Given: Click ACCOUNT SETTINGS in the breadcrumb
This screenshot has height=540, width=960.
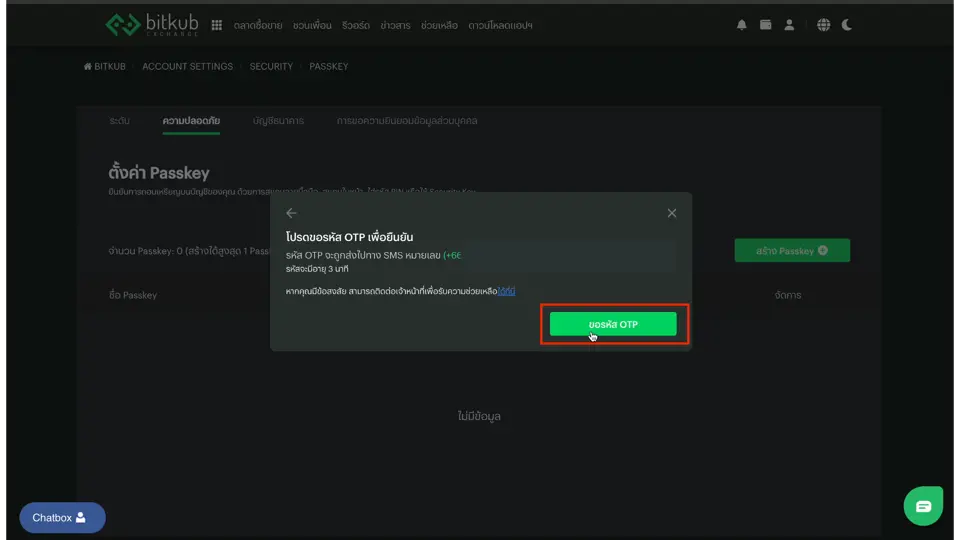Looking at the screenshot, I should coord(187,67).
